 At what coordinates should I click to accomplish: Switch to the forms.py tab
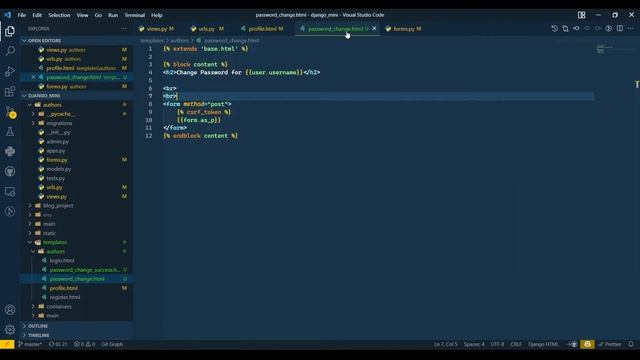(x=403, y=29)
